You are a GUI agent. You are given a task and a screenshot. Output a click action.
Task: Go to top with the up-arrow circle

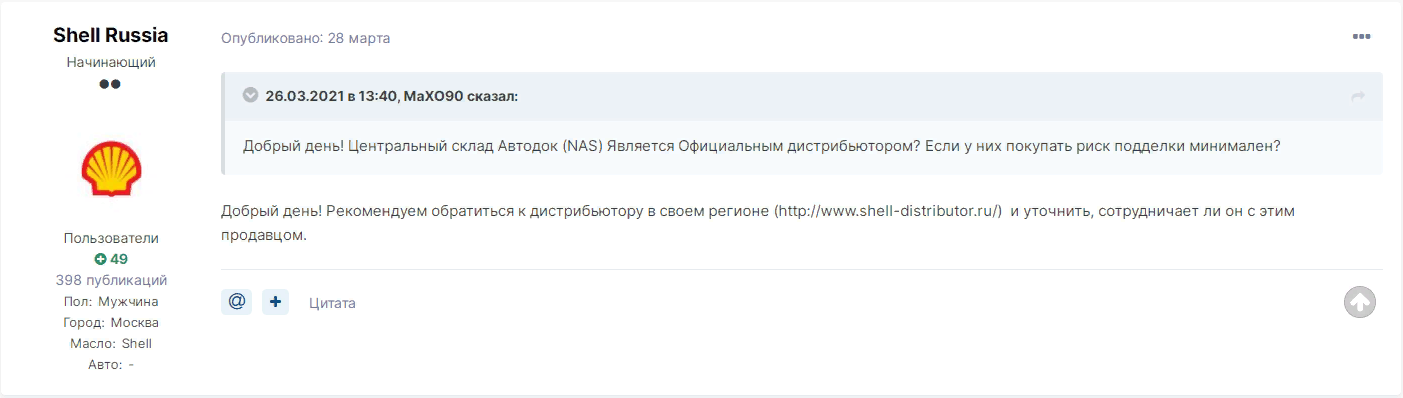[x=1360, y=302]
